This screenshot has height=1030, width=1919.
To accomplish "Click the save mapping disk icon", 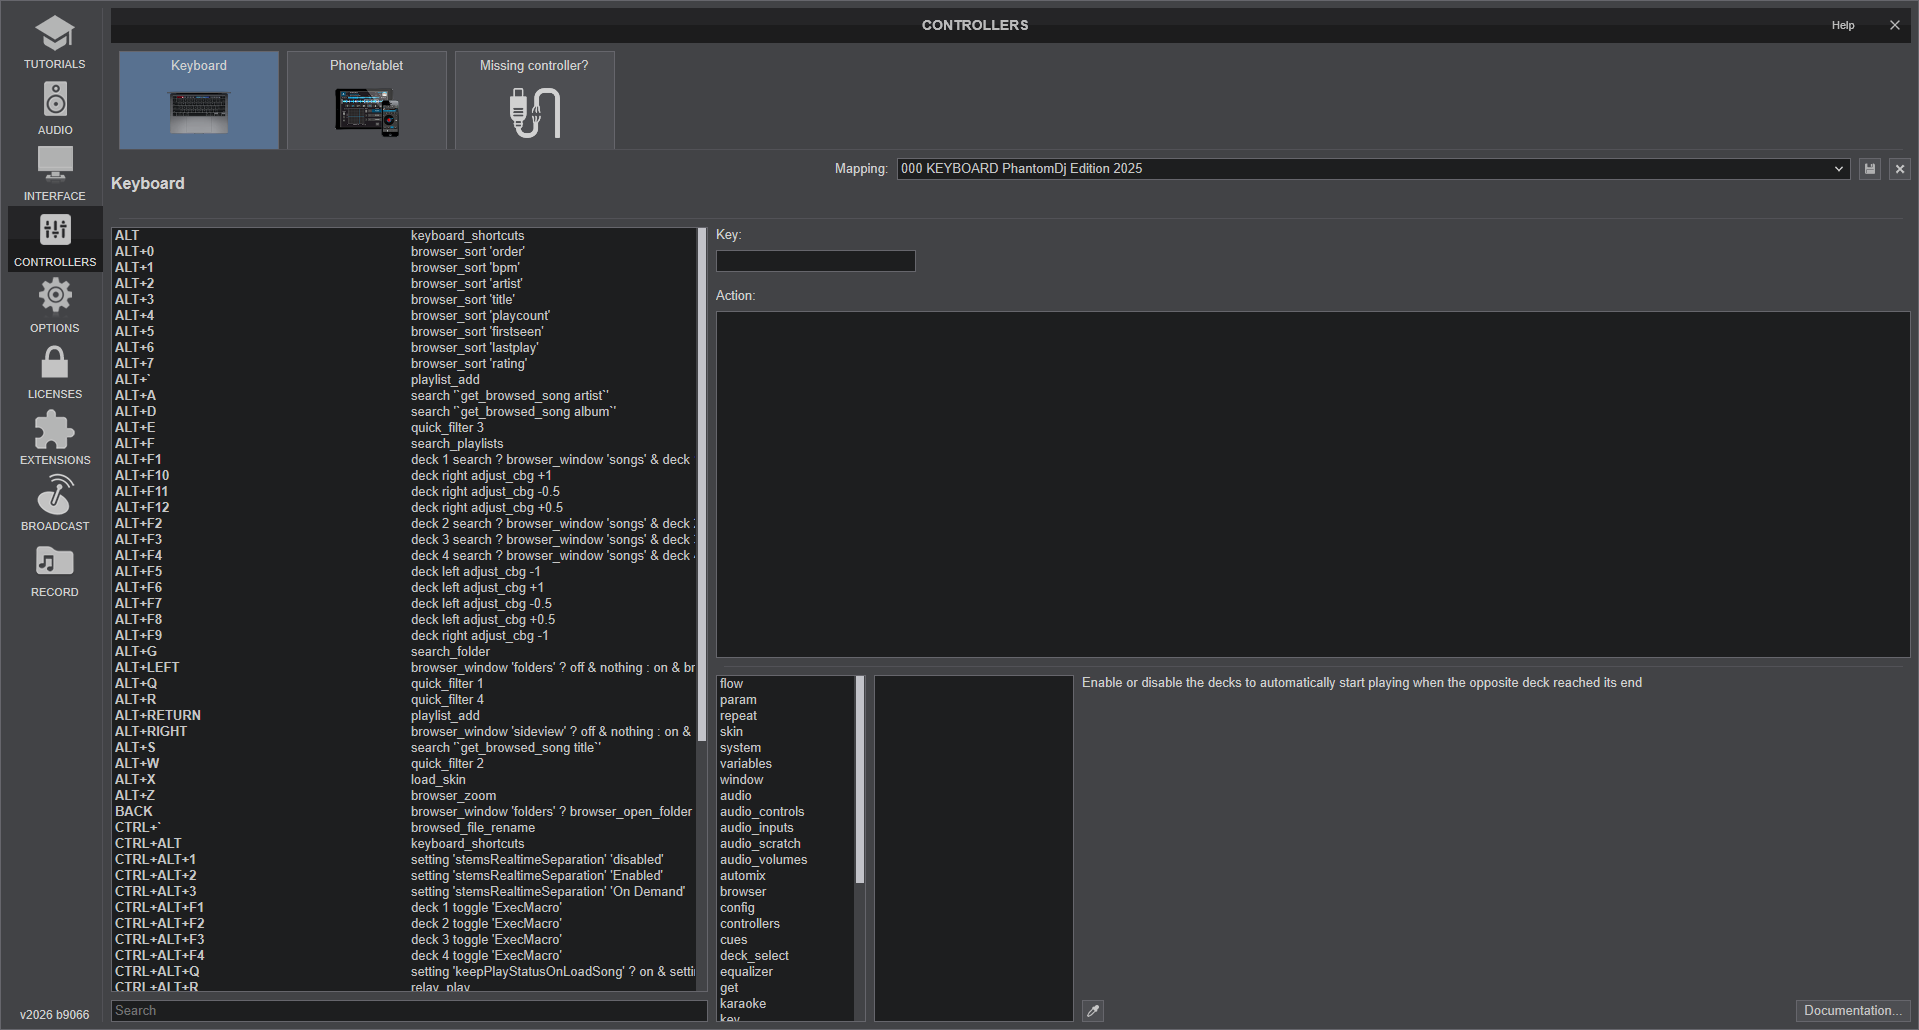I will tap(1870, 169).
